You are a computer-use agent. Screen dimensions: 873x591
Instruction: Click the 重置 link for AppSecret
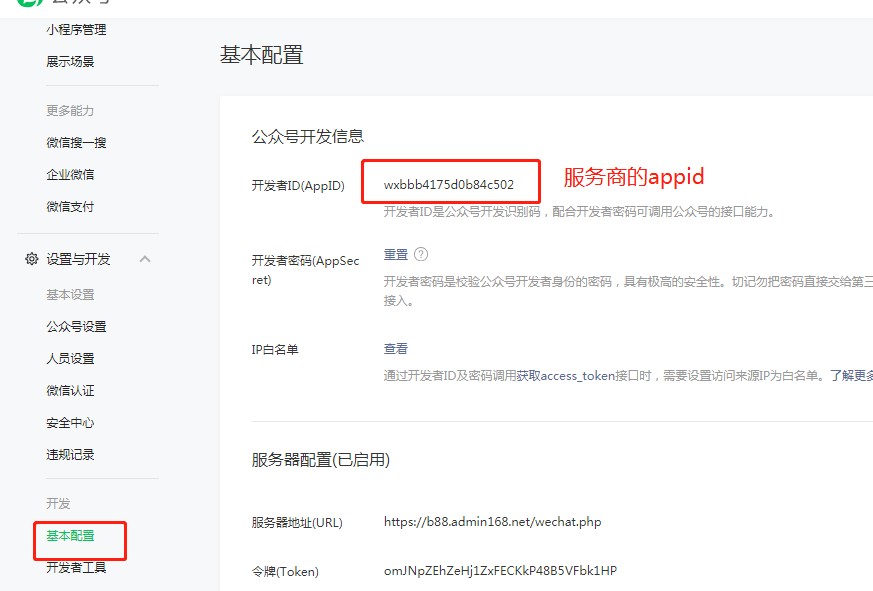click(x=396, y=255)
